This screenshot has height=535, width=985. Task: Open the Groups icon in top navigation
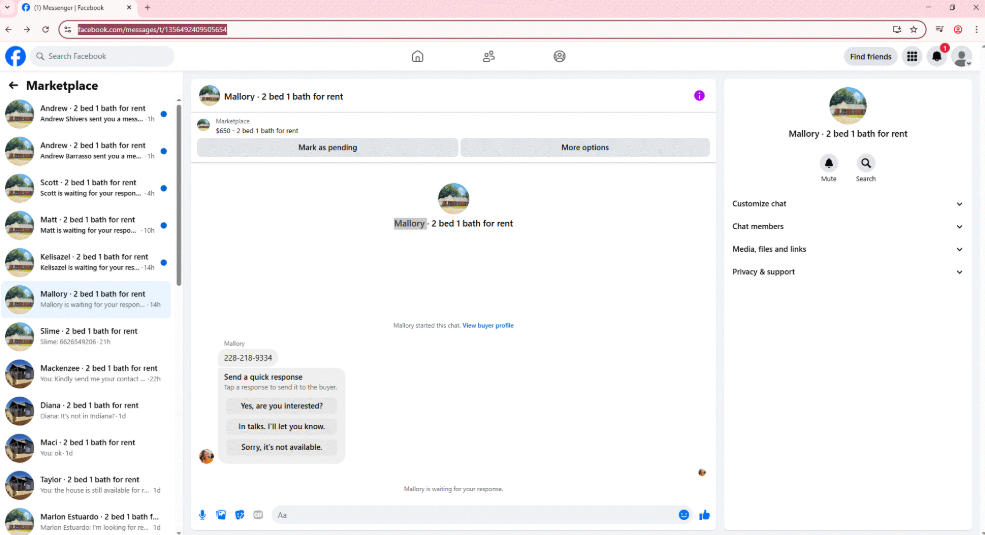click(559, 57)
